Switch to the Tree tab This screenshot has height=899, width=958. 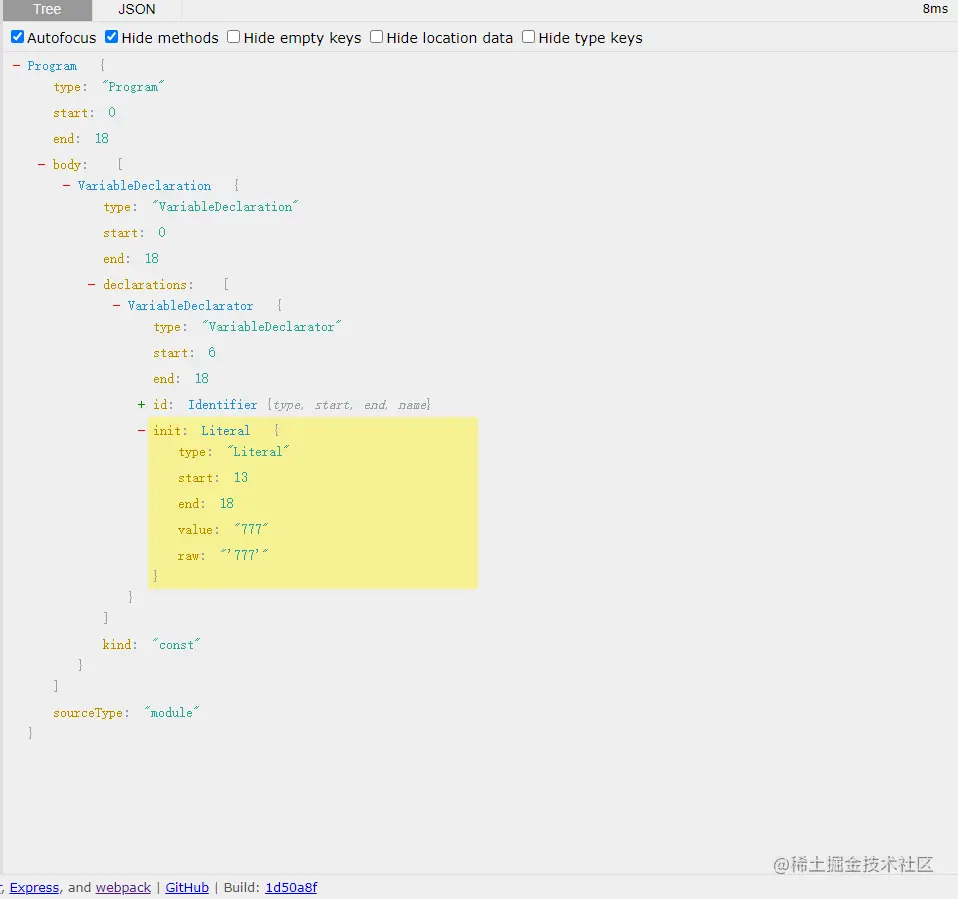[x=47, y=10]
